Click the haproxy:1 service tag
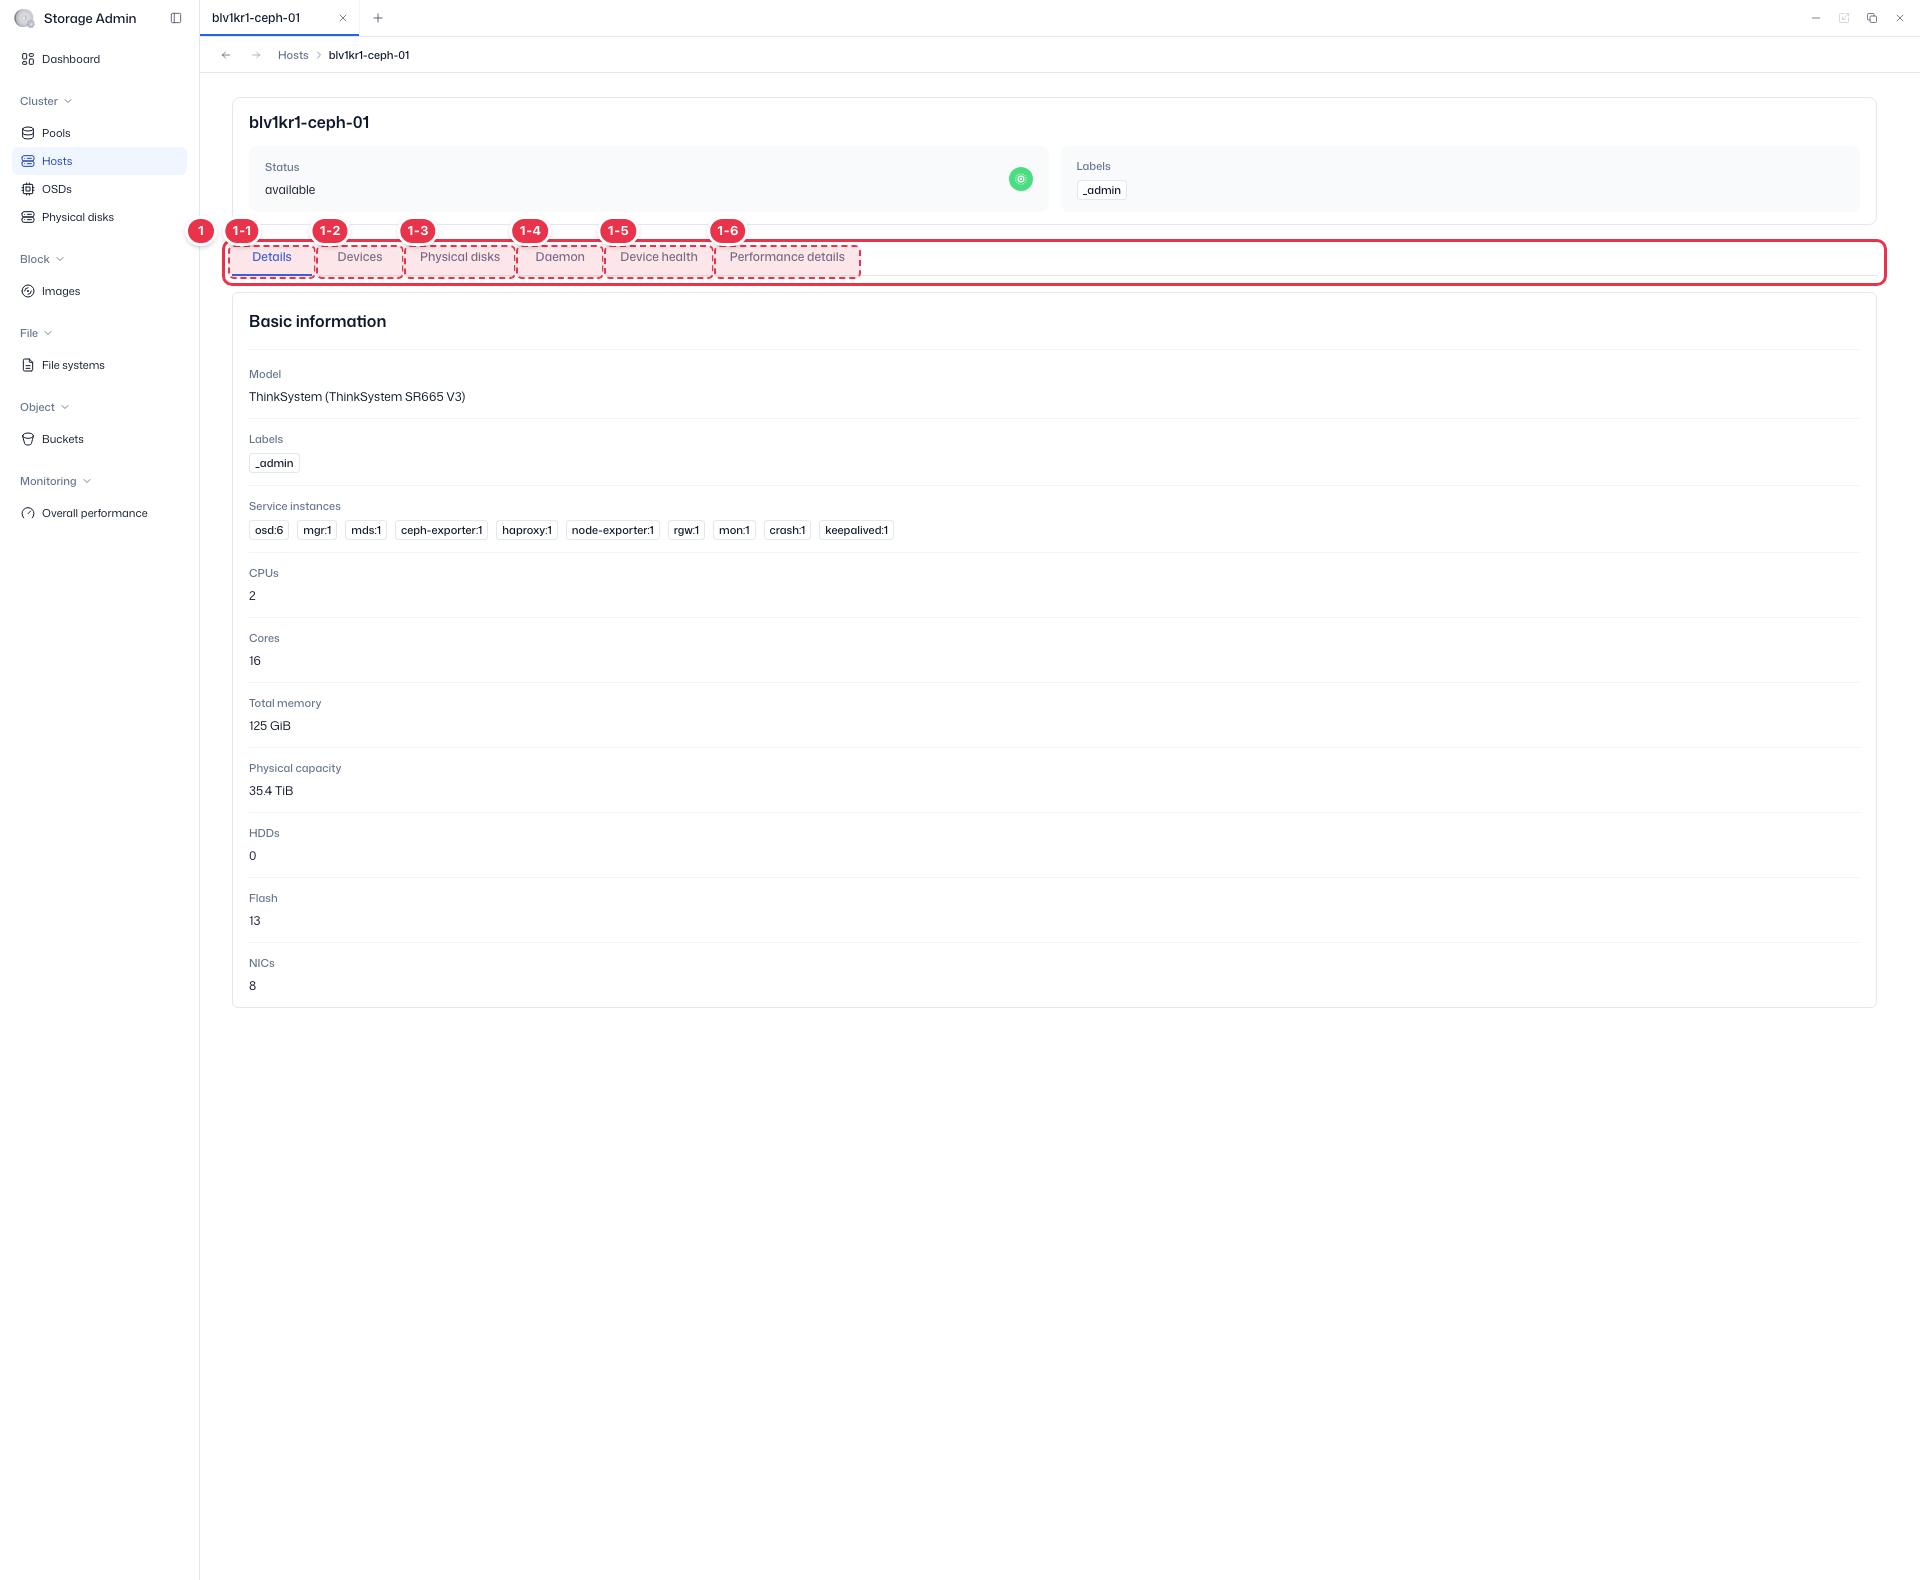The image size is (1920, 1580). coord(527,530)
